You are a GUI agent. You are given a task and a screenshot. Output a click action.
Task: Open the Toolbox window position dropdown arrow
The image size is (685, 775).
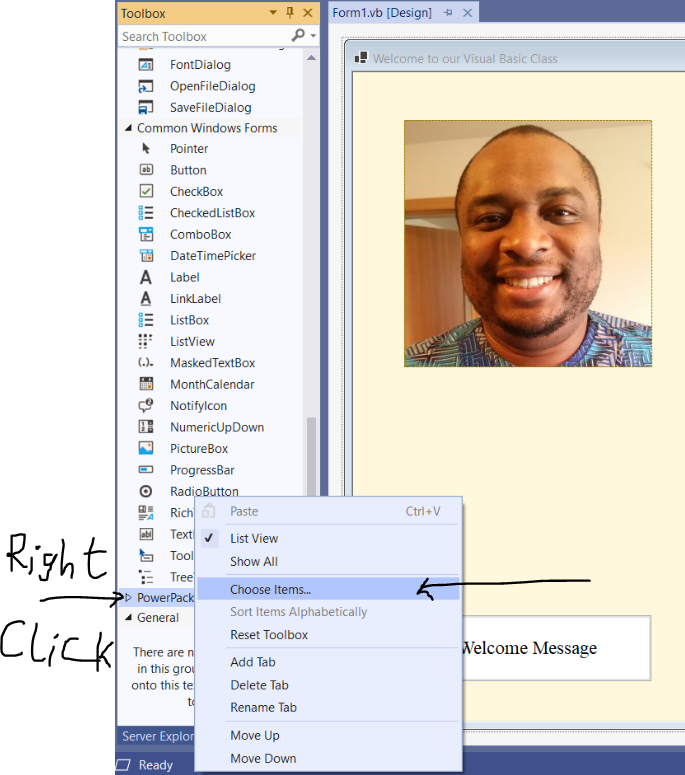coord(274,13)
